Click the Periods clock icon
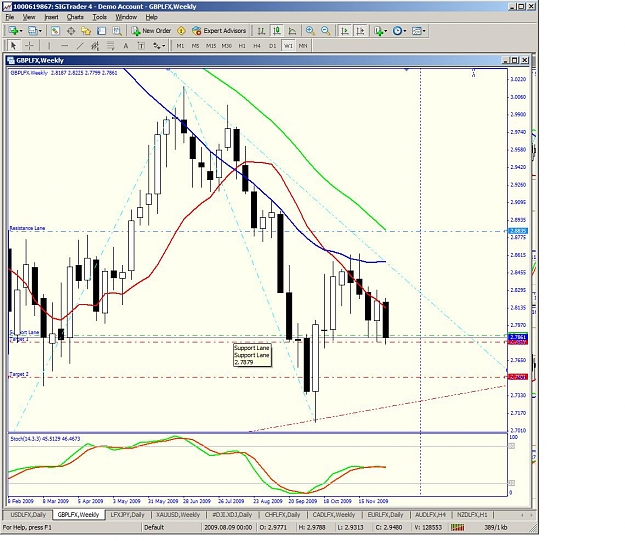Screen dimensions: 625x541 click(397, 31)
